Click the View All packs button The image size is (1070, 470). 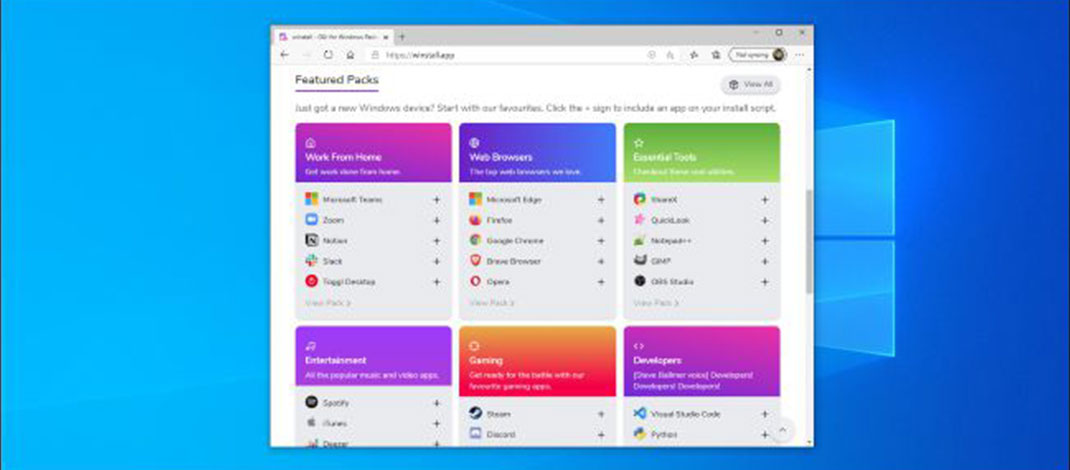click(x=751, y=85)
